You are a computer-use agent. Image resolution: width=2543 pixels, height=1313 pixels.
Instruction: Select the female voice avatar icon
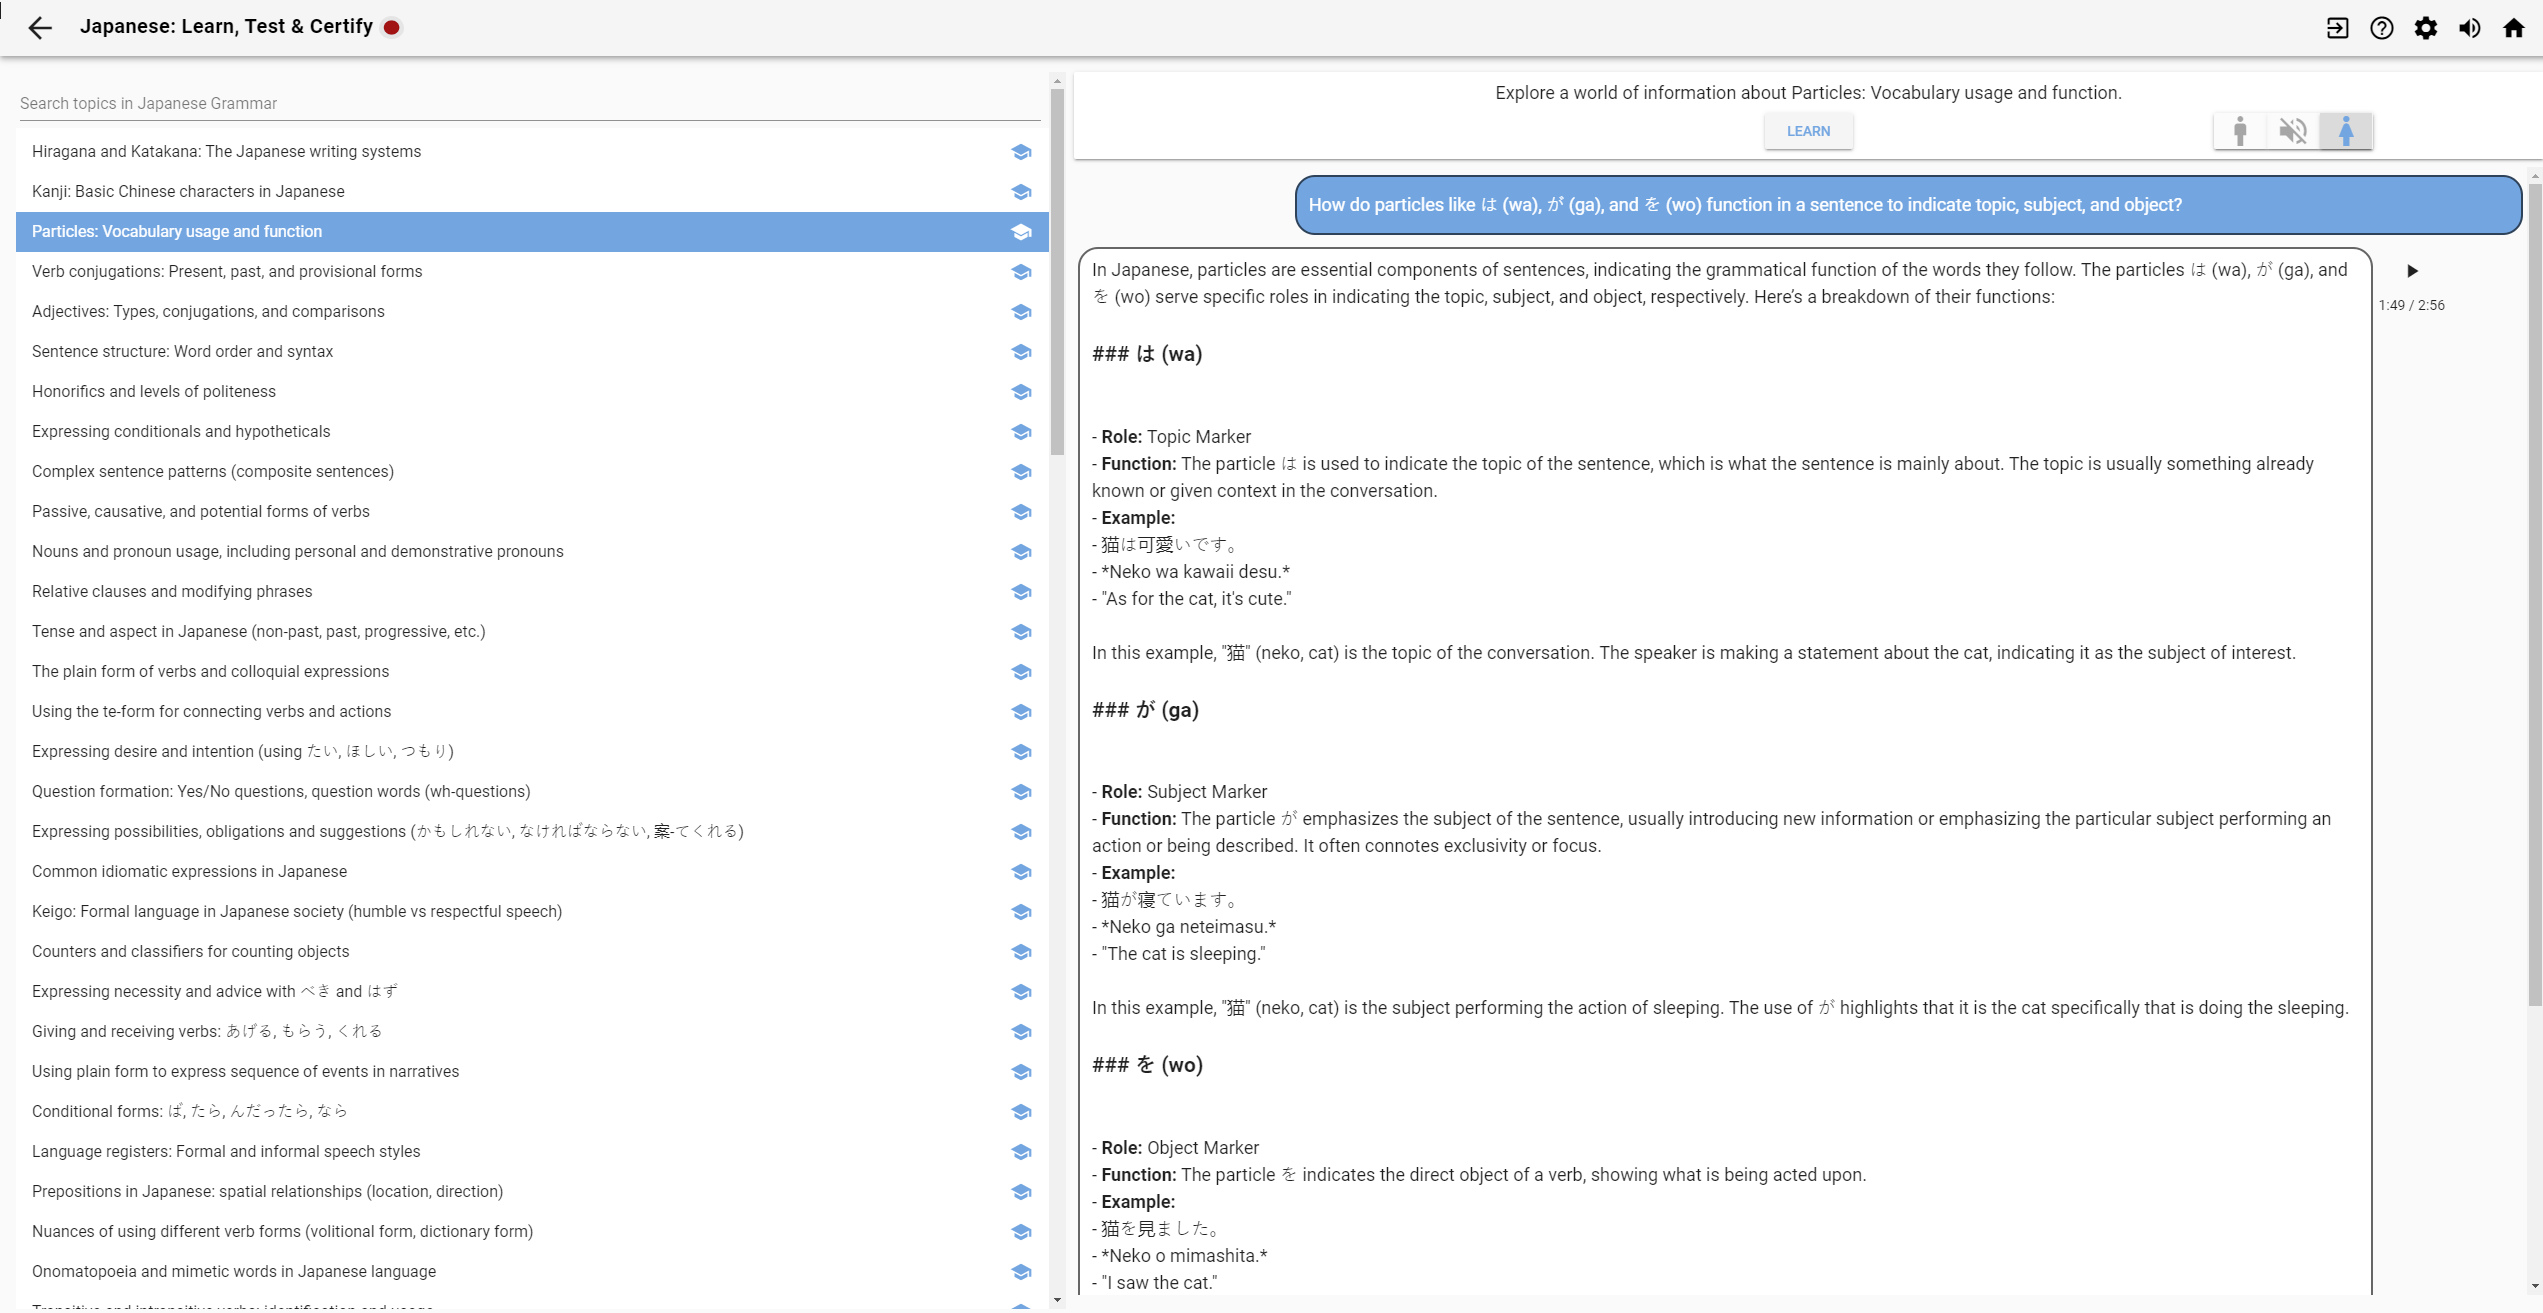click(2346, 131)
